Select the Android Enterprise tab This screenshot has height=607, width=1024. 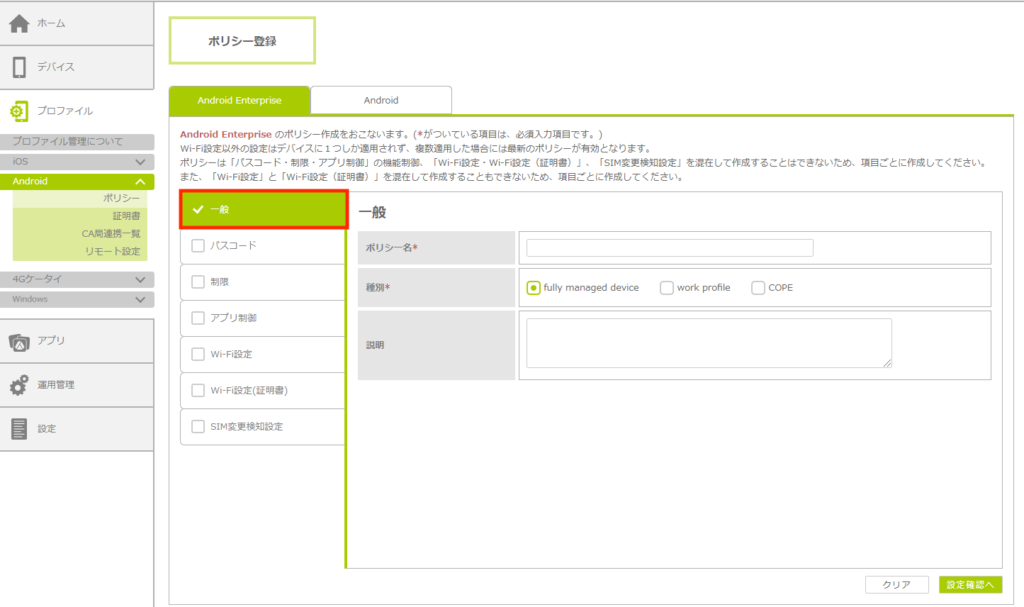pos(239,100)
